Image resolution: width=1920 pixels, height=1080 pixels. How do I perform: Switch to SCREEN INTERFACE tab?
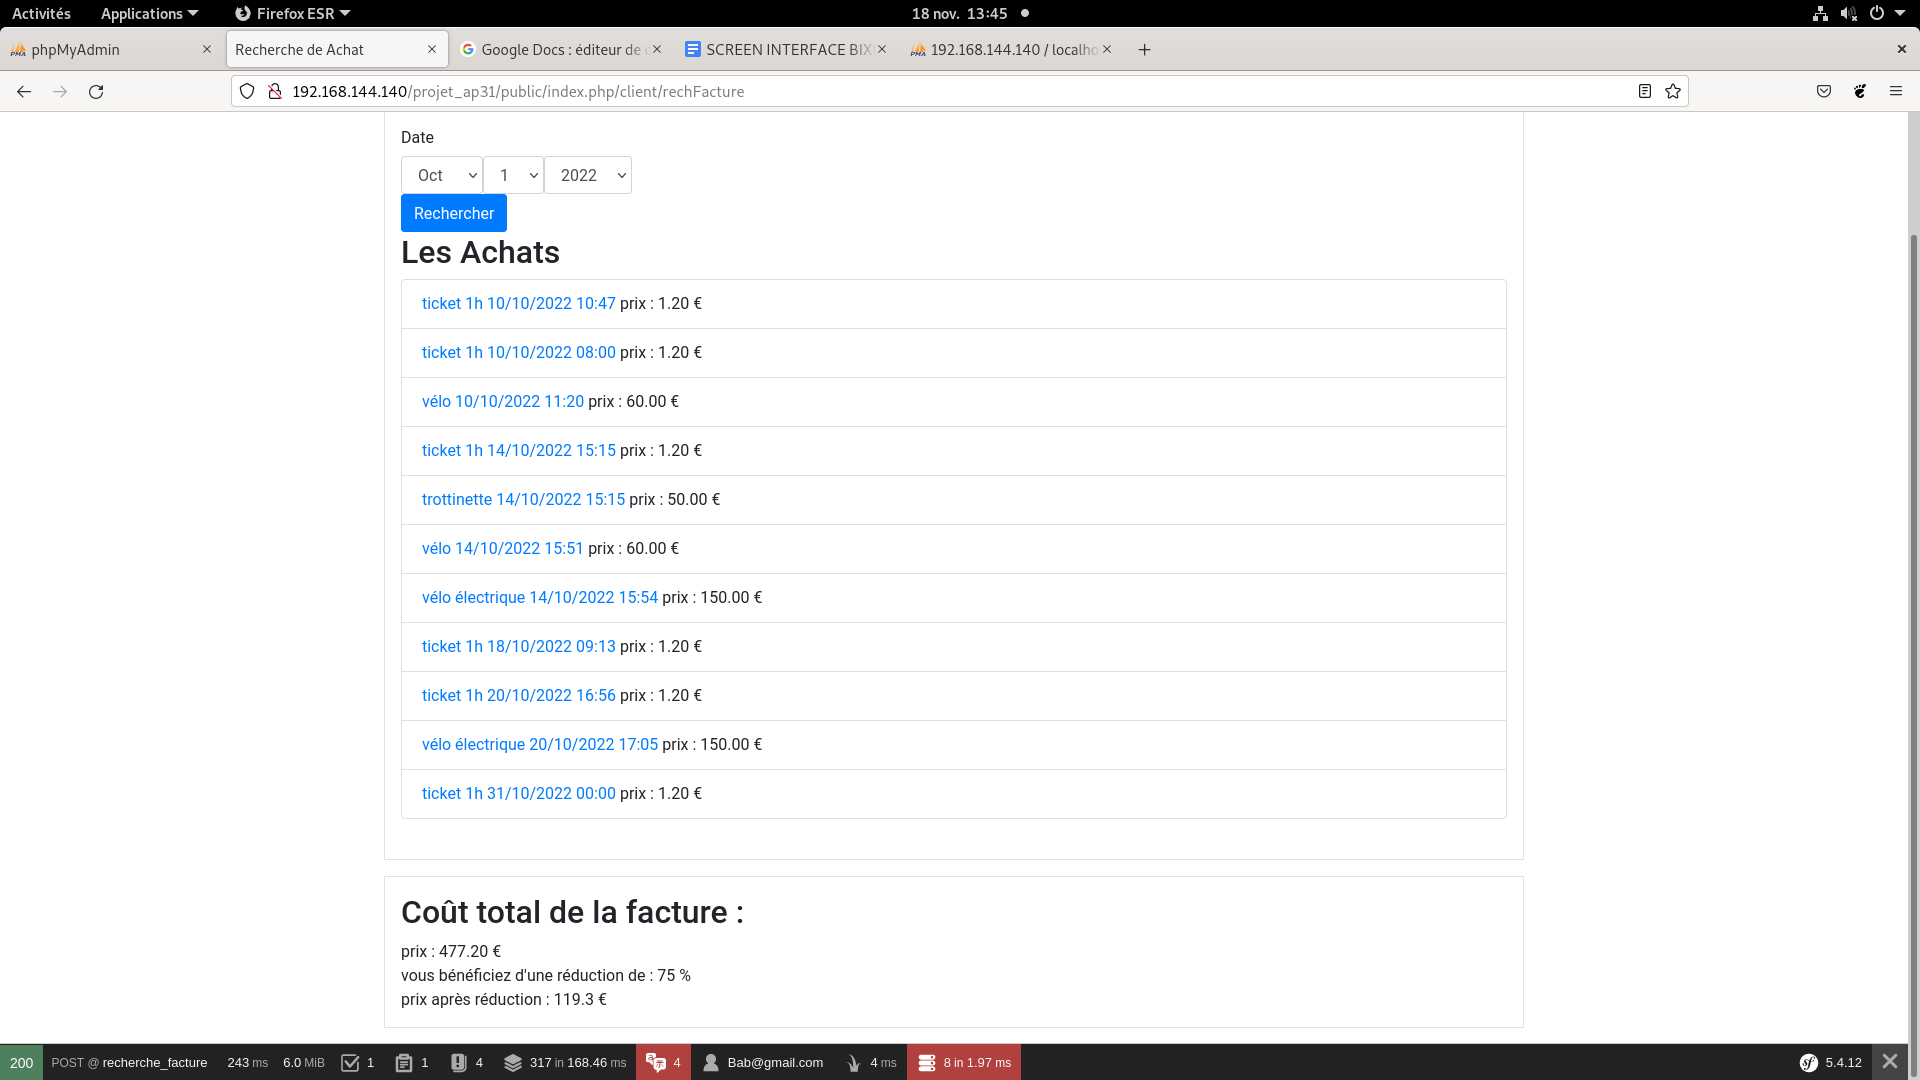click(x=780, y=49)
